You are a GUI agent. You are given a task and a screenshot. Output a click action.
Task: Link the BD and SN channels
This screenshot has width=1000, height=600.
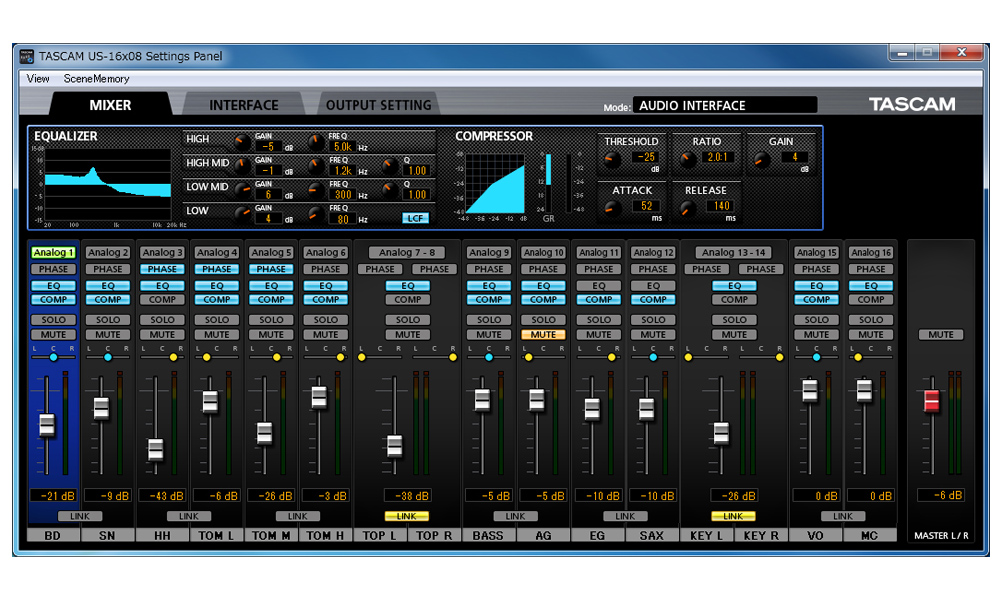point(80,516)
